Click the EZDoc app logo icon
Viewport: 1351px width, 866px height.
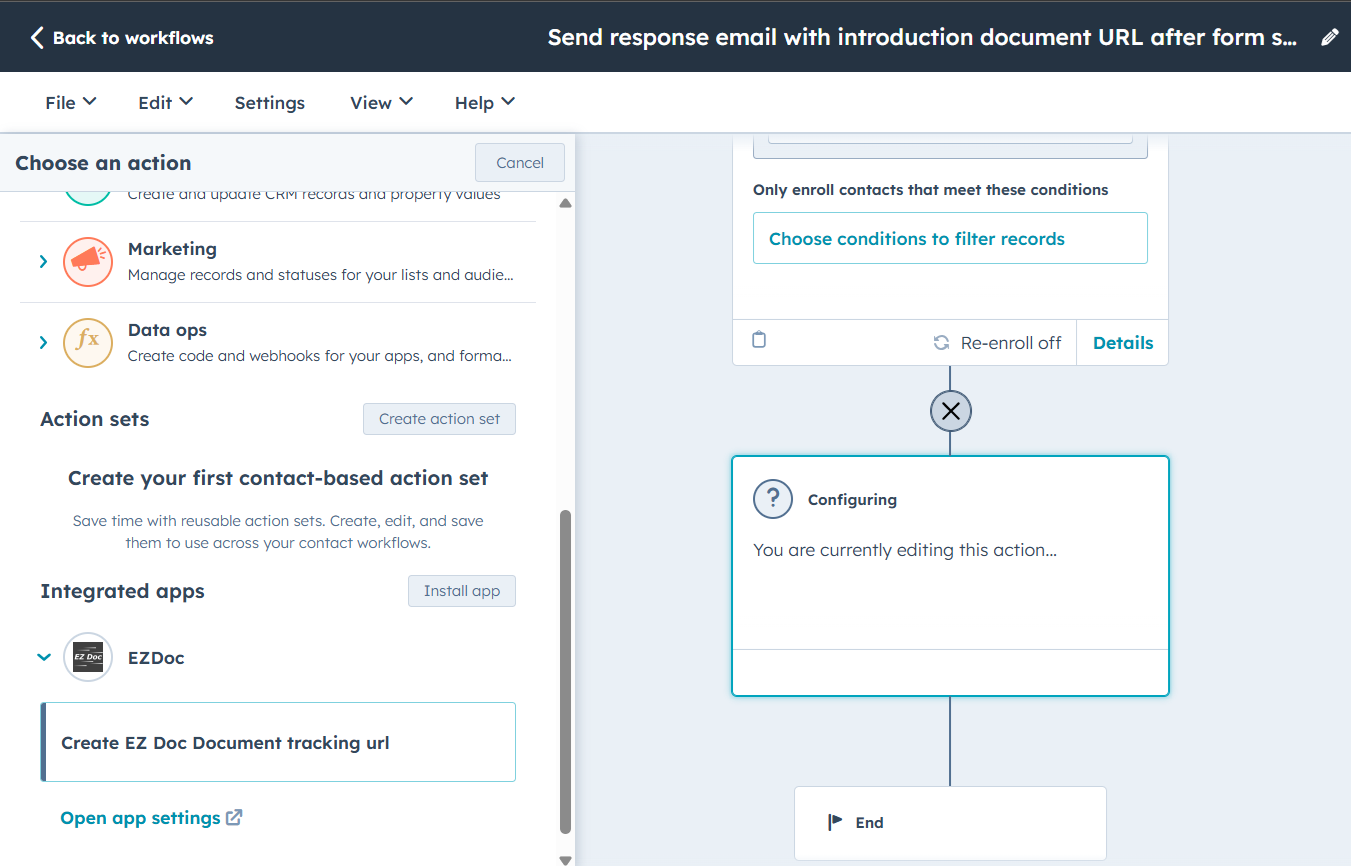pos(88,658)
